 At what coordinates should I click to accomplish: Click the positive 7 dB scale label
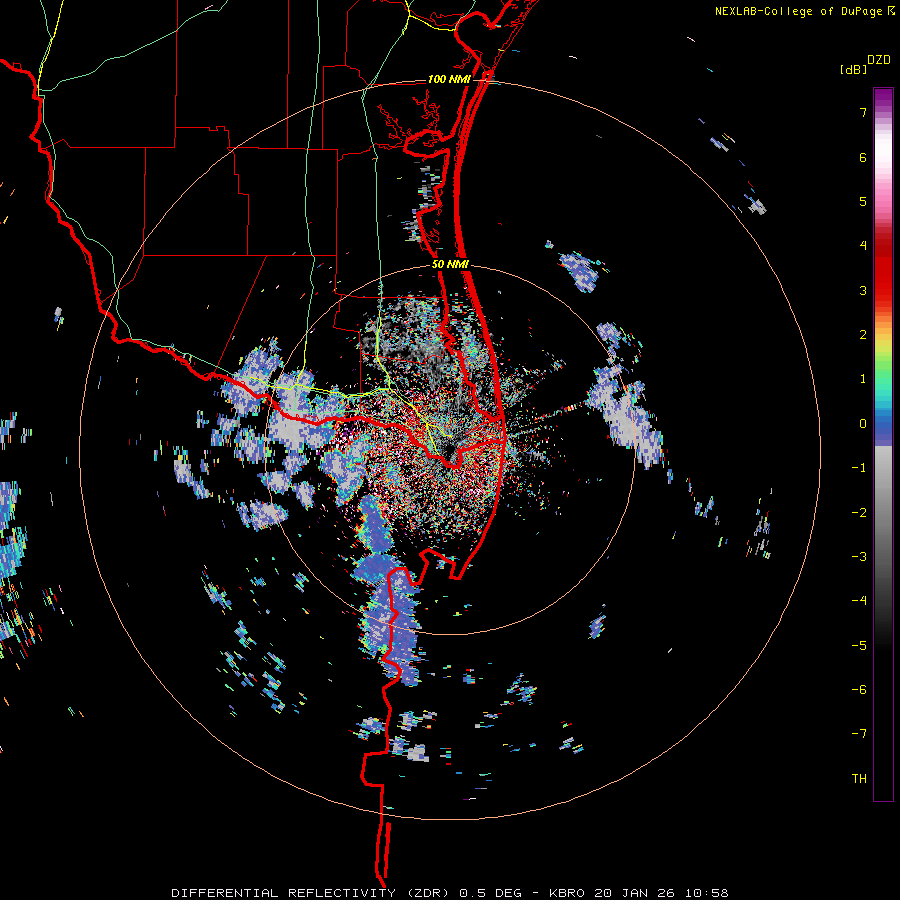tap(863, 112)
